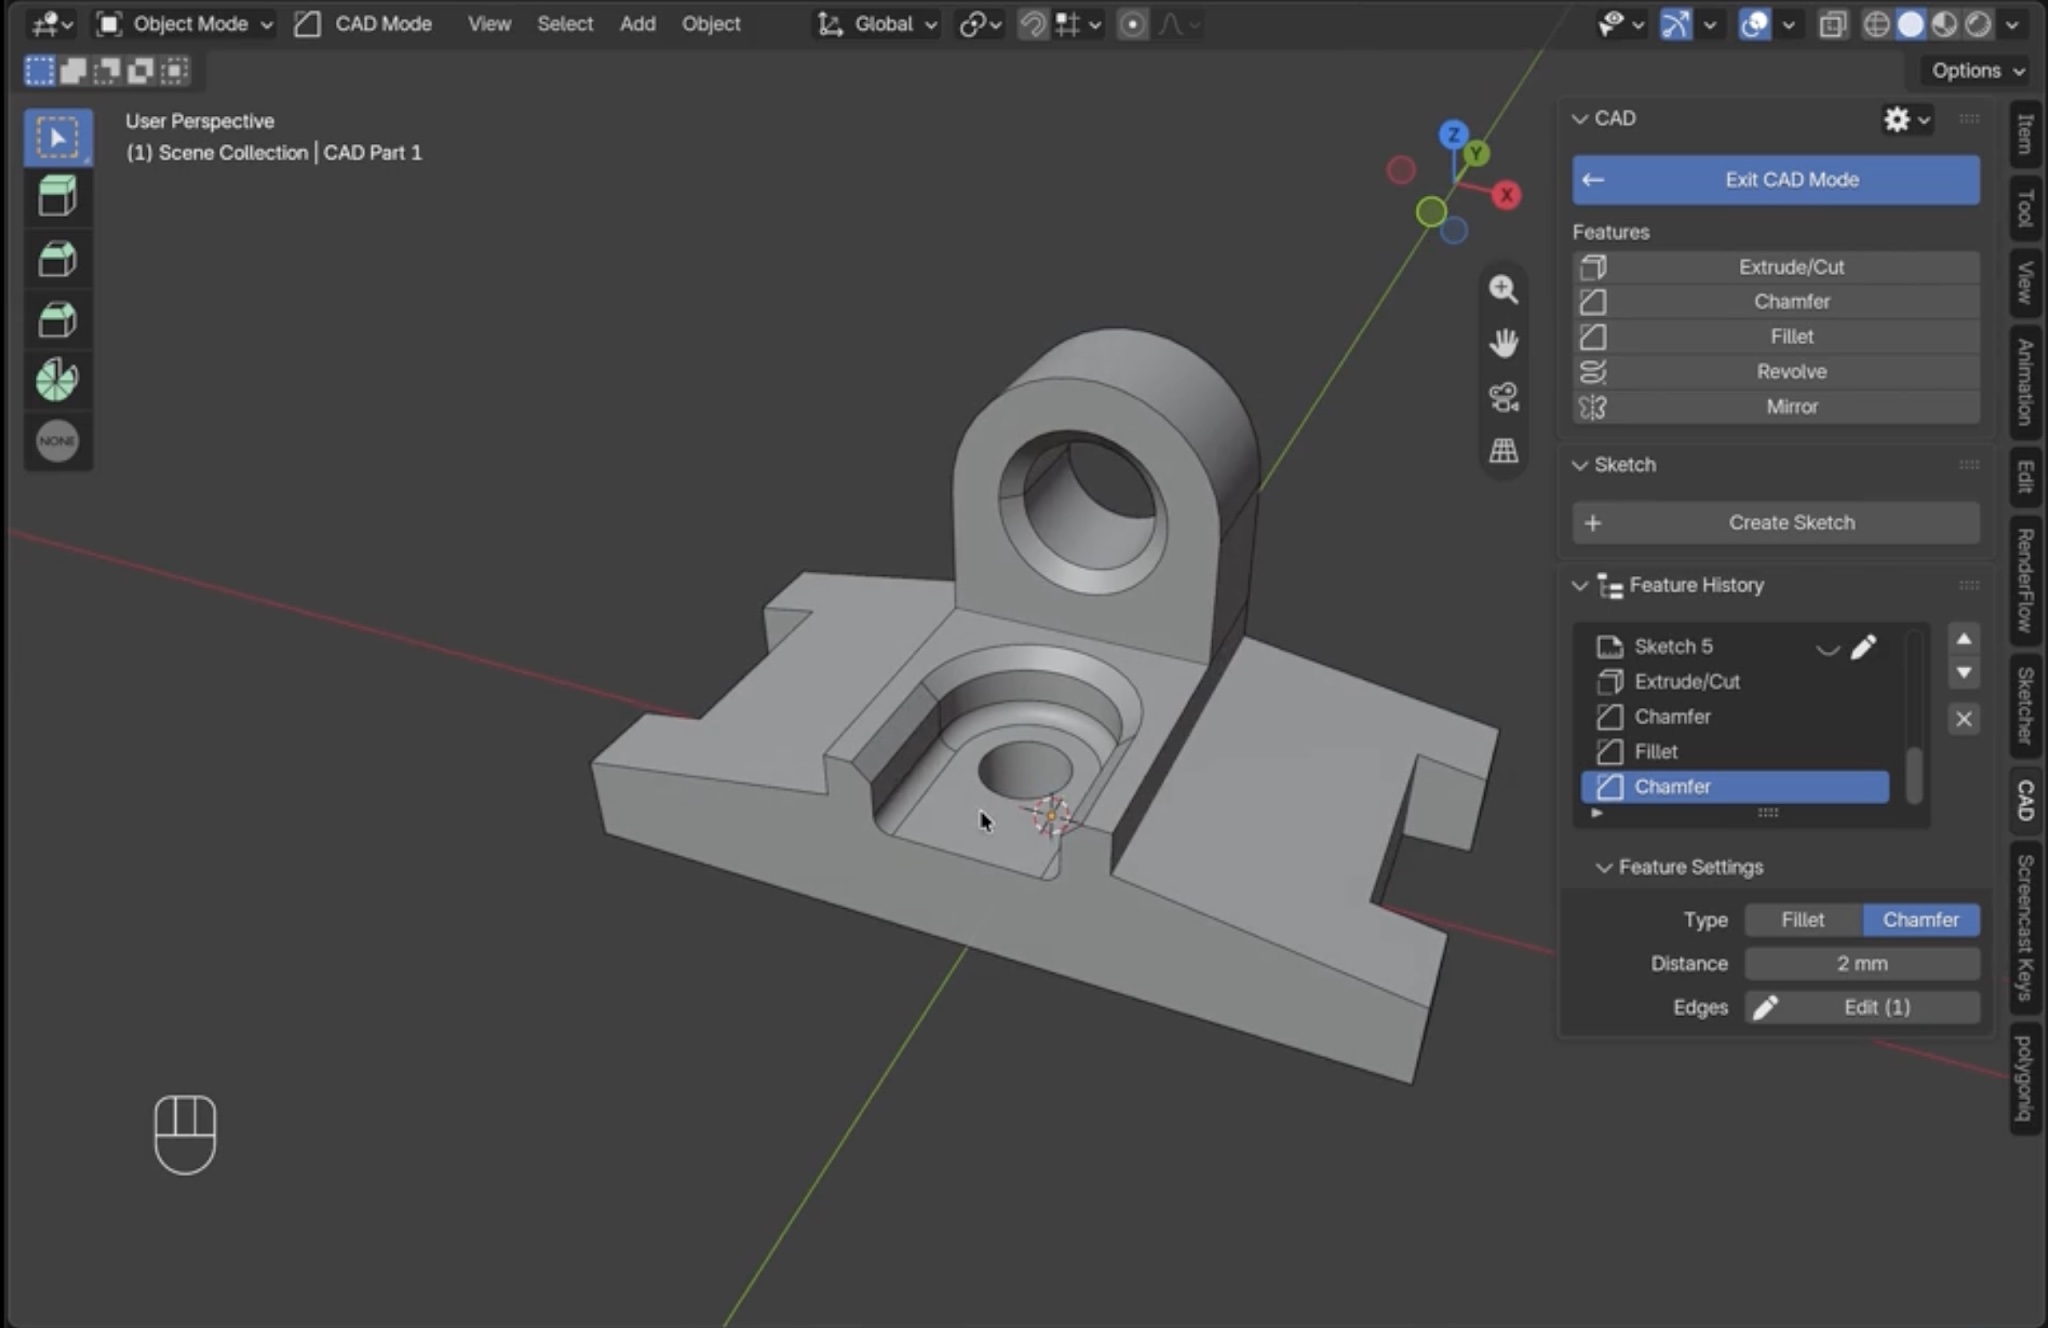The height and width of the screenshot is (1328, 2048).
Task: Click the Distance 2 mm field
Action: click(x=1863, y=964)
